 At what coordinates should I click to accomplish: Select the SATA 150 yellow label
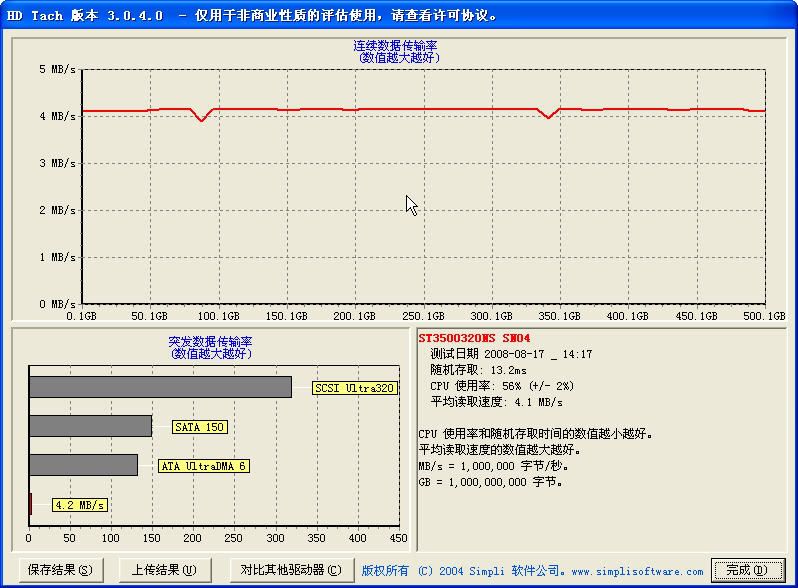[x=200, y=427]
